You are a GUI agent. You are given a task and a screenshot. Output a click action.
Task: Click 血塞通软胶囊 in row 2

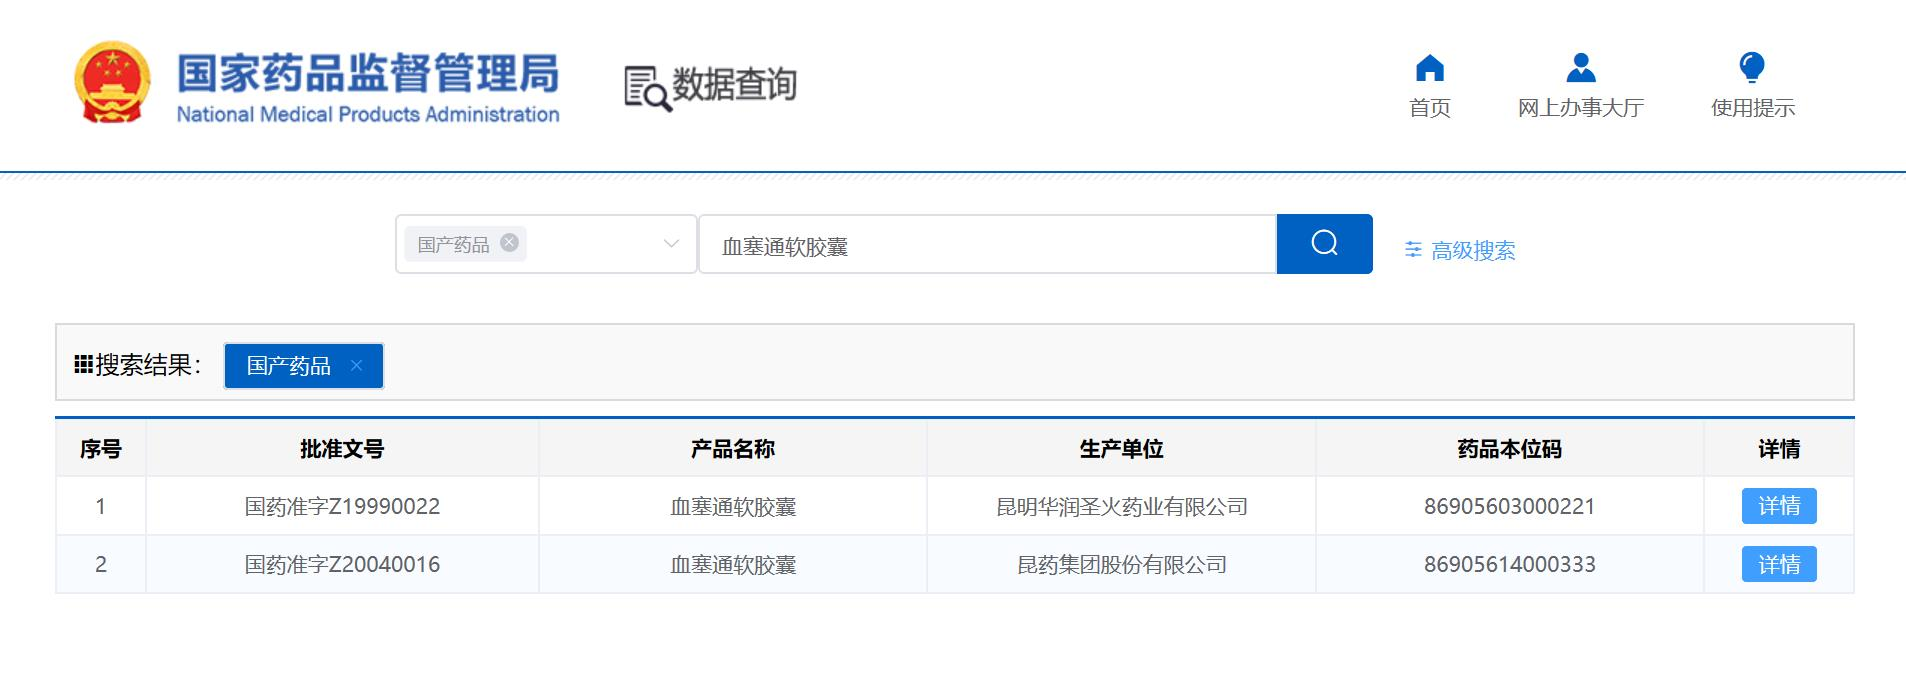click(733, 565)
